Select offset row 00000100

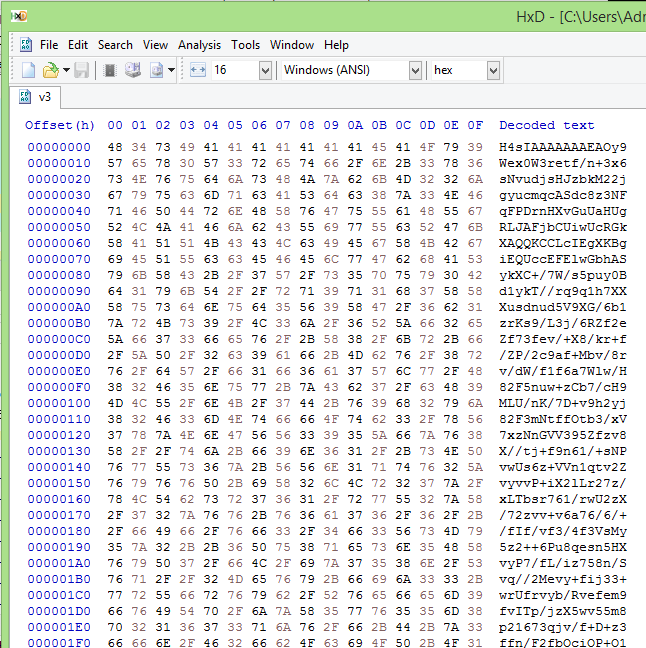[x=59, y=403]
